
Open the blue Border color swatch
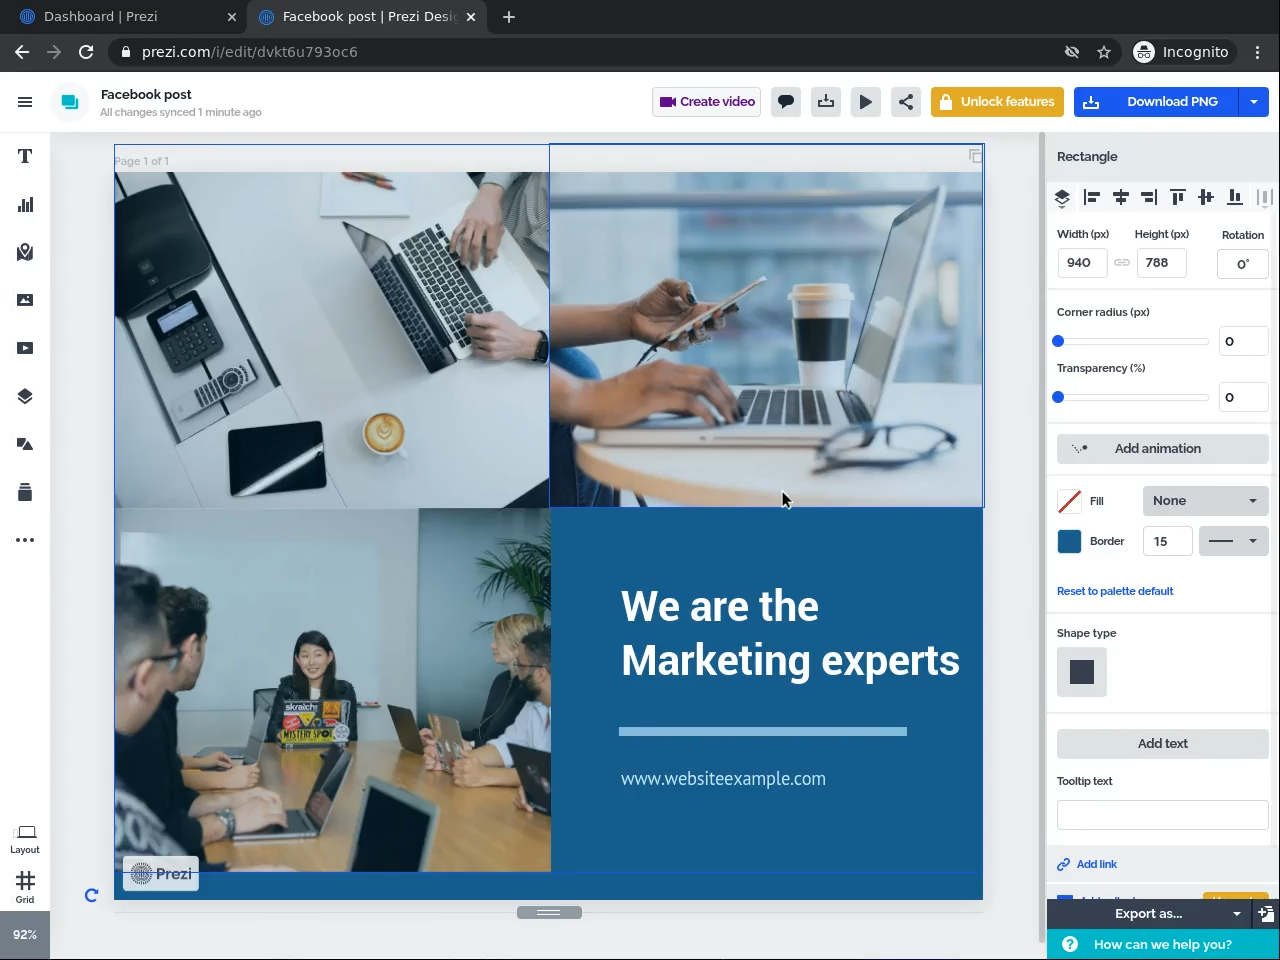(x=1069, y=541)
